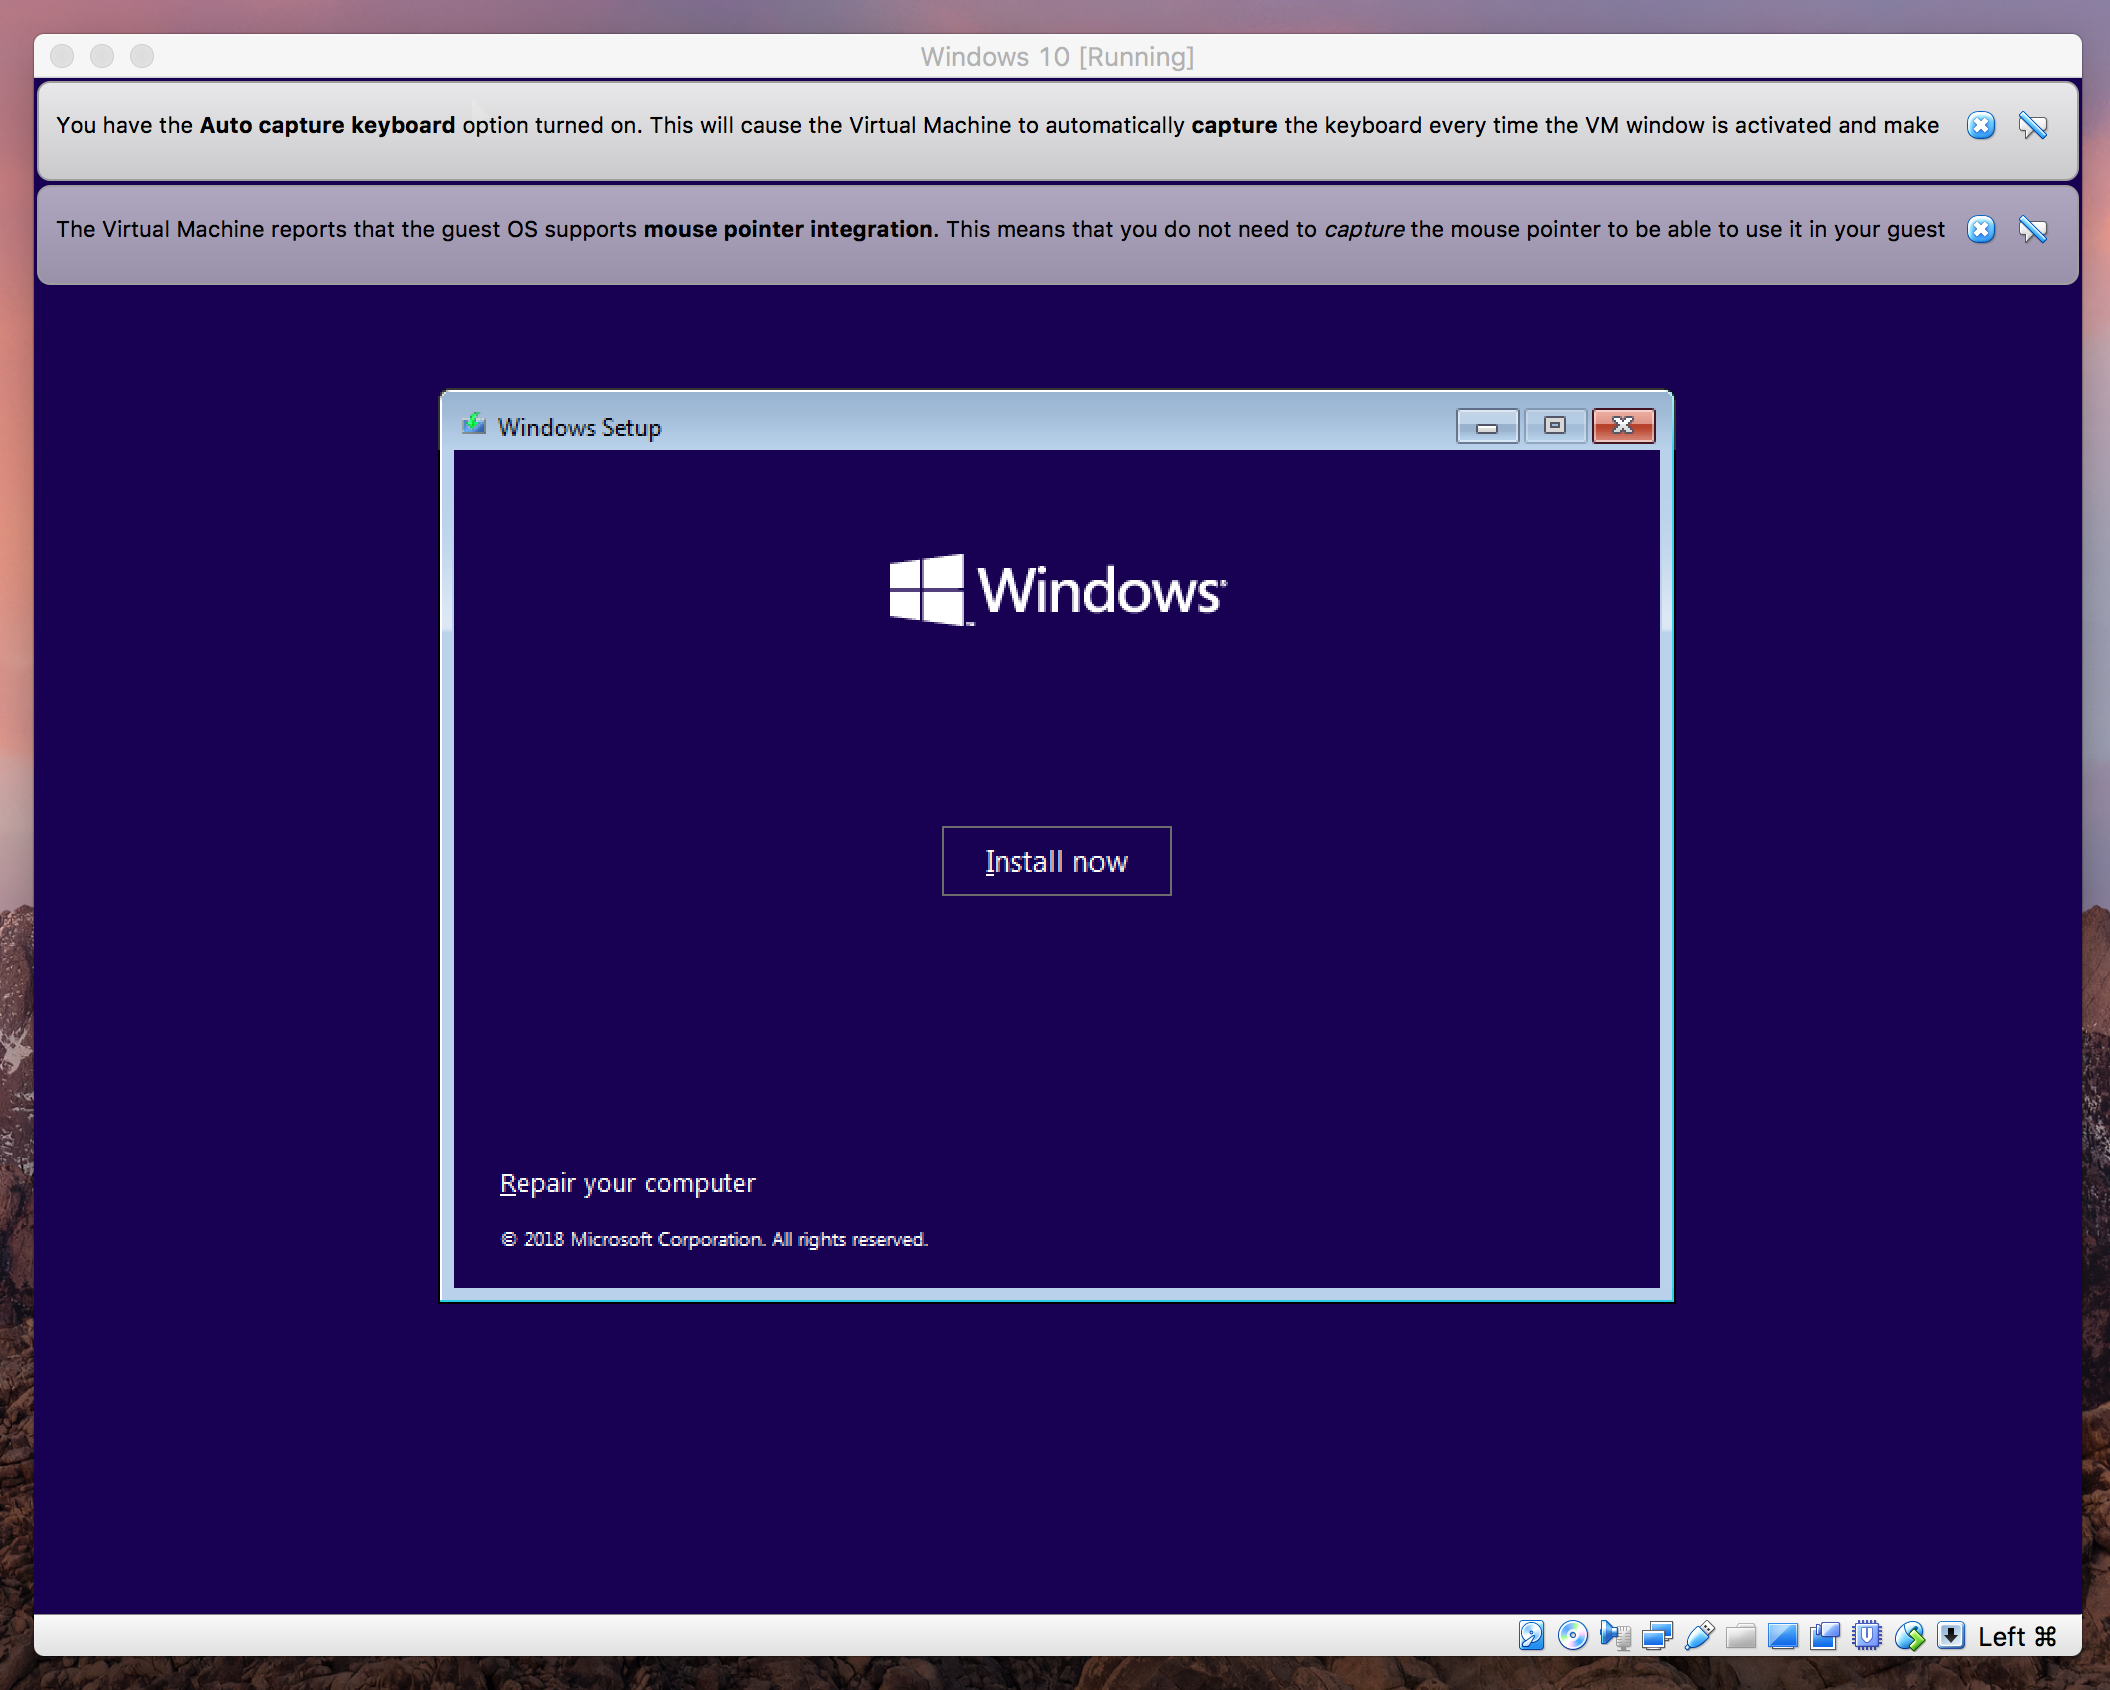Suppress future Auto capture keyboard messages
This screenshot has height=1690, width=2110.
(x=2033, y=125)
